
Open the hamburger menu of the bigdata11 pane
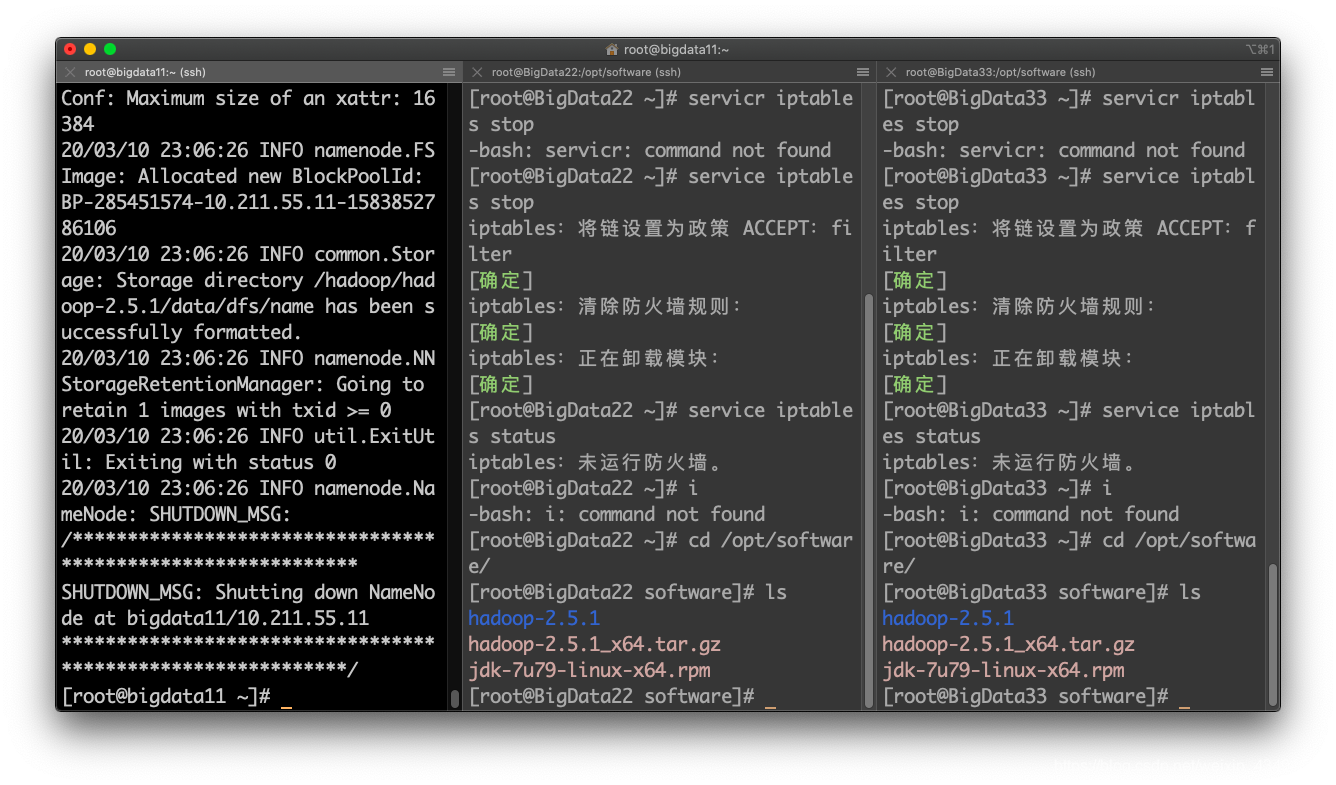449,72
